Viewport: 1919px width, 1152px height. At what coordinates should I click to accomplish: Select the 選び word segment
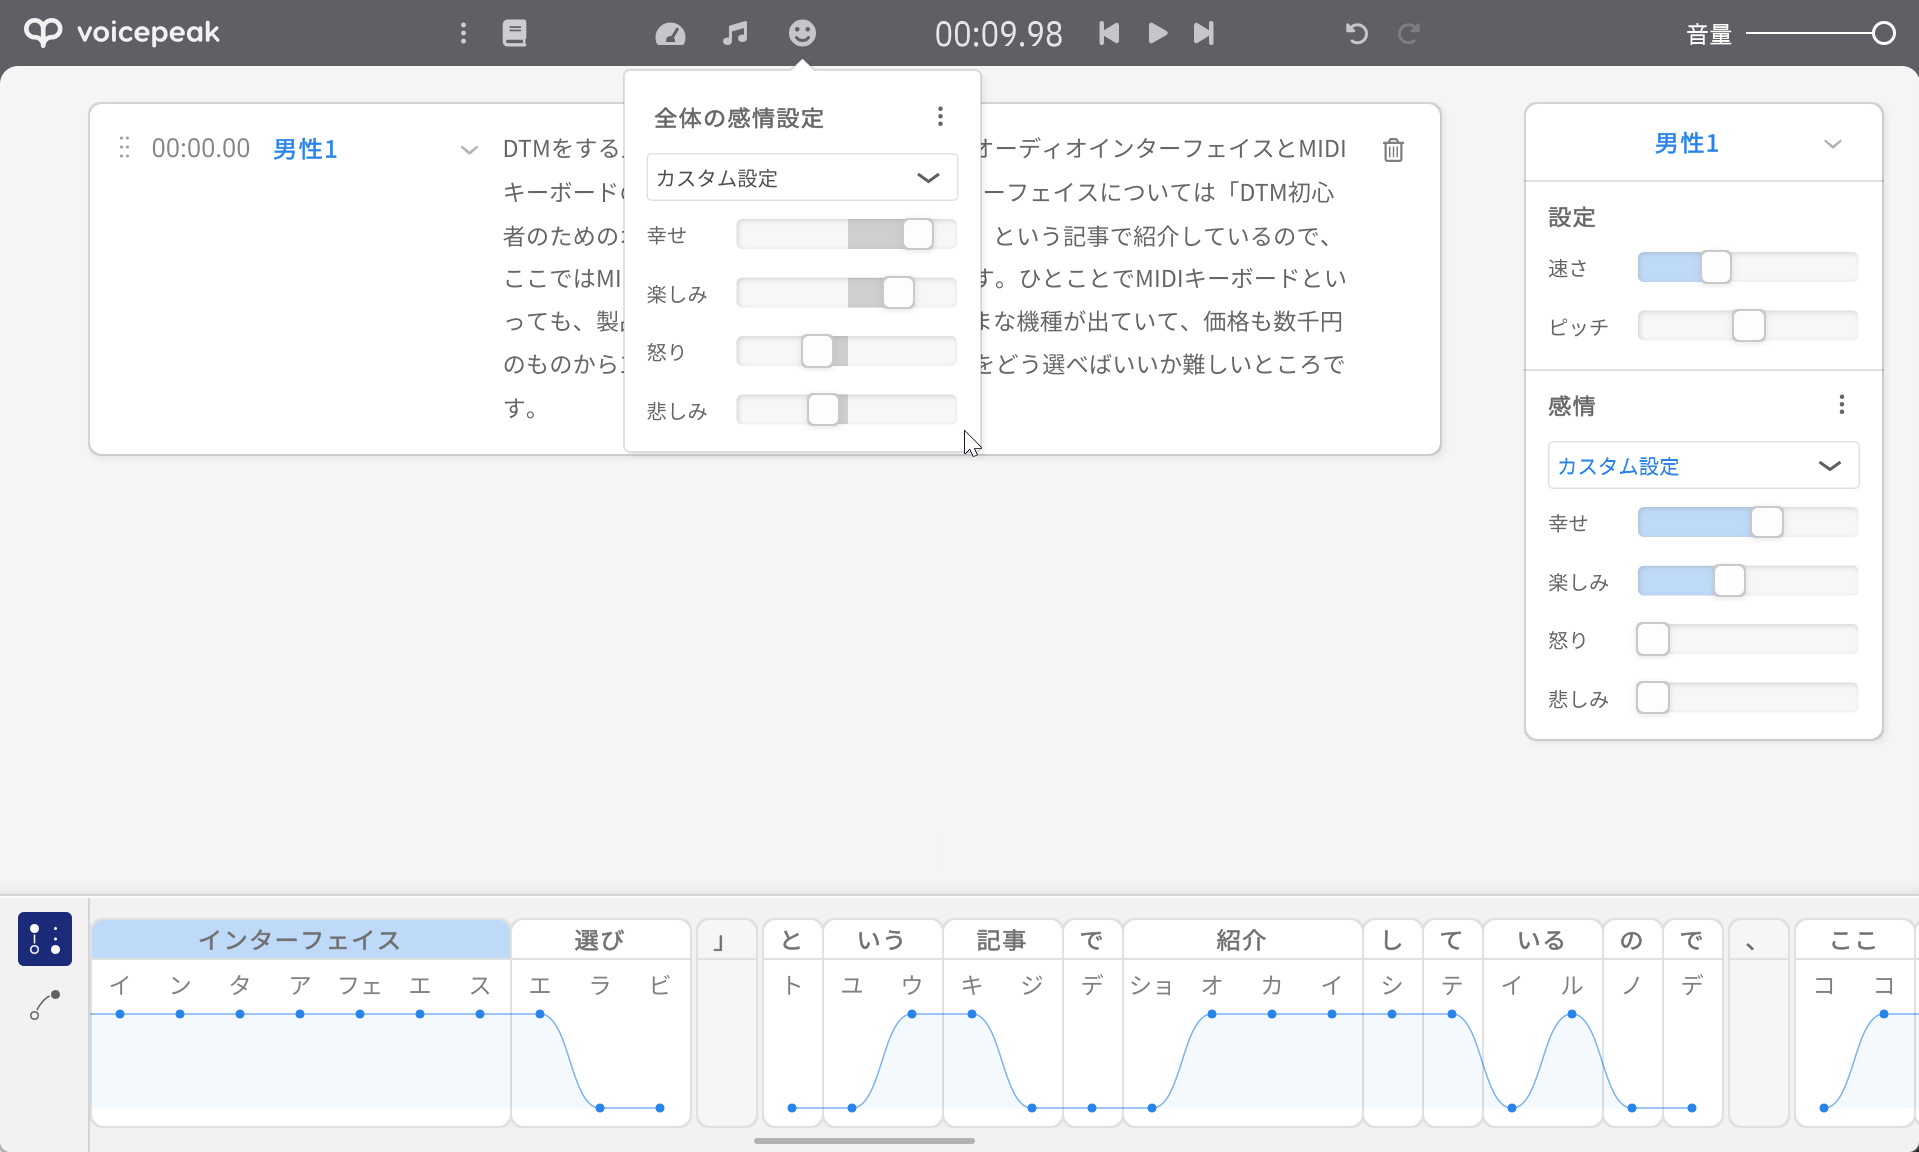[x=600, y=940]
